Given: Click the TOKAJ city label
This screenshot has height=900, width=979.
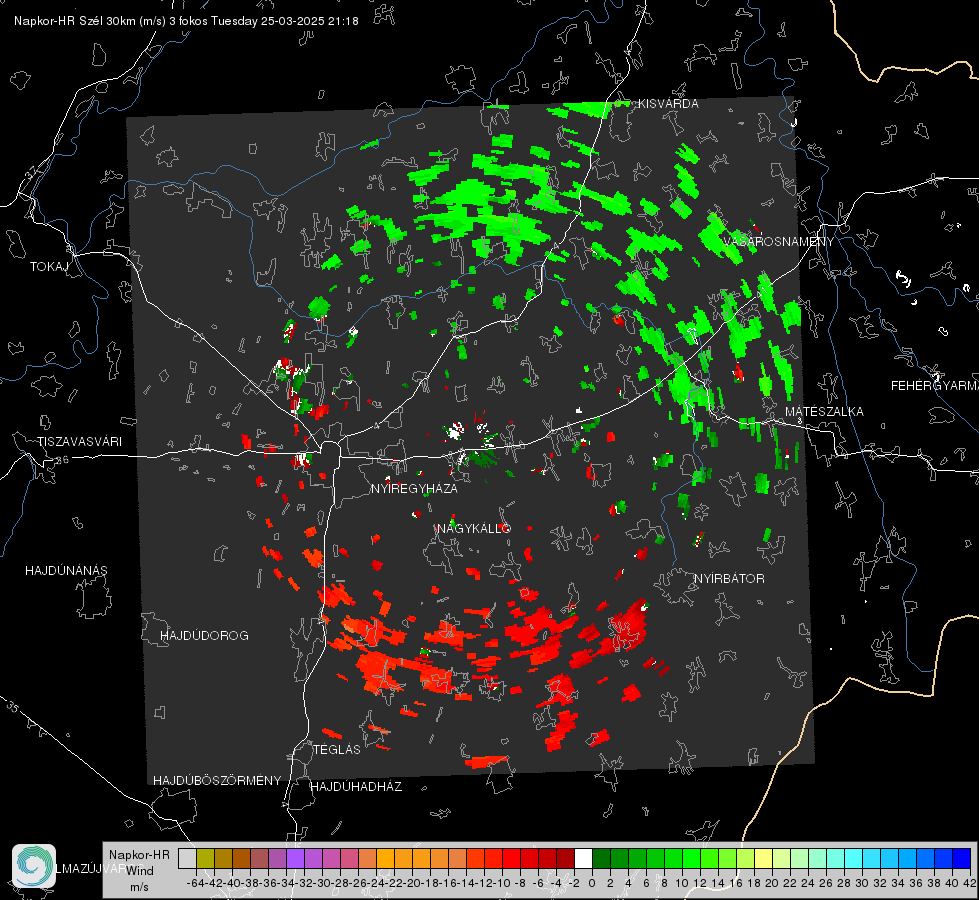Looking at the screenshot, I should [49, 267].
